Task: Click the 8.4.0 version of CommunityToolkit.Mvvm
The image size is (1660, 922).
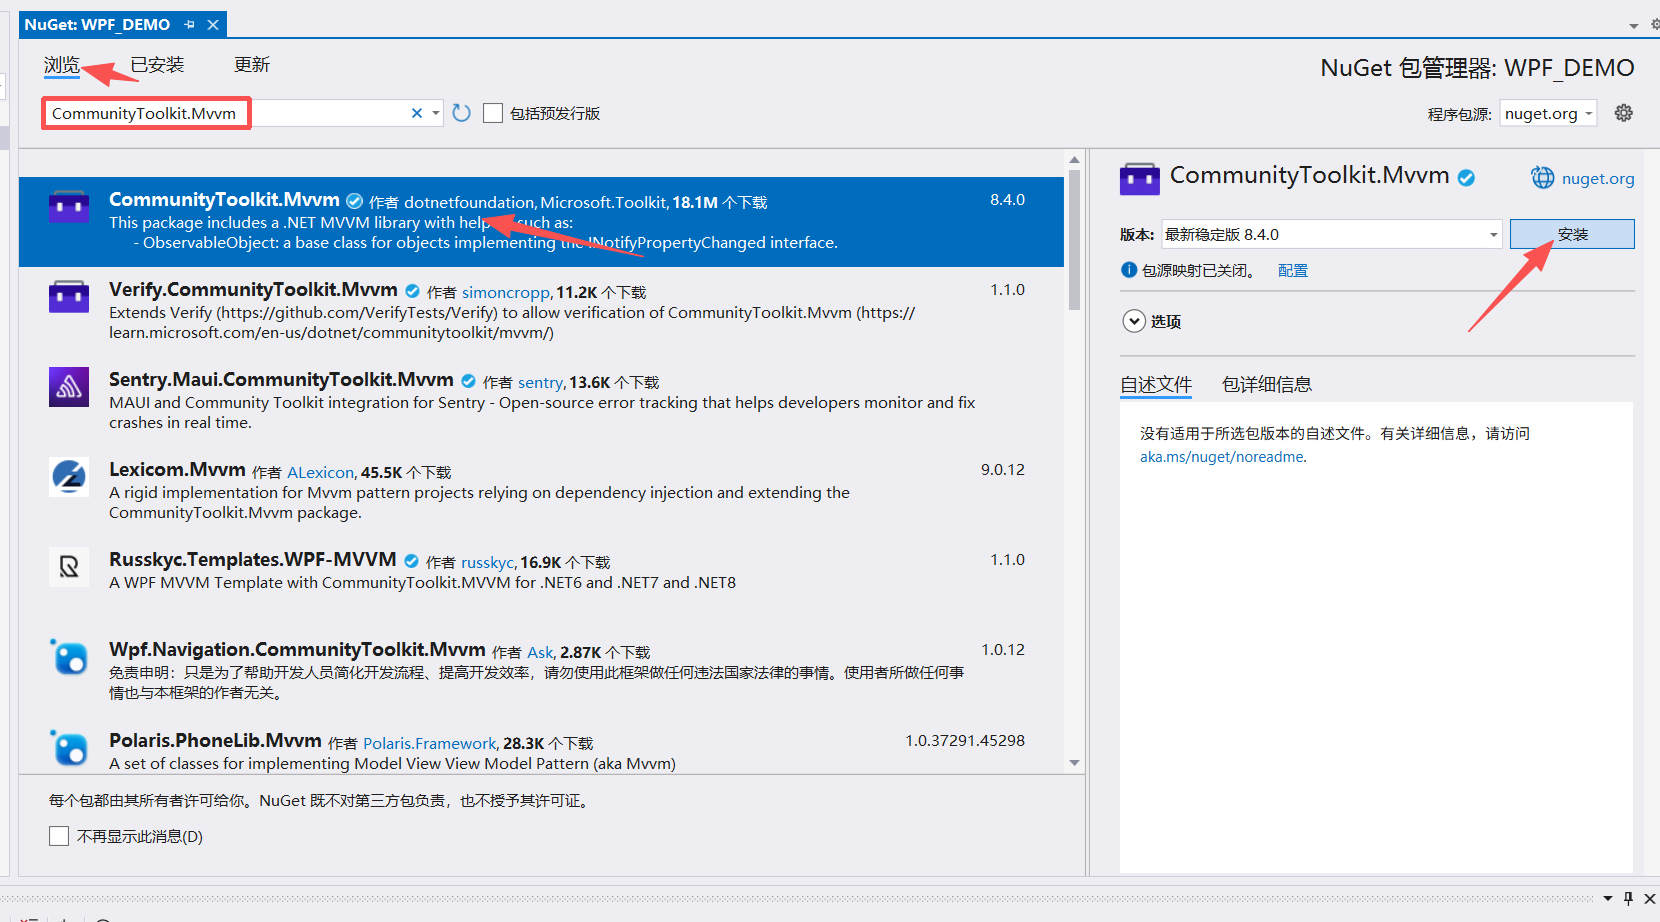Action: pyautogui.click(x=1007, y=200)
